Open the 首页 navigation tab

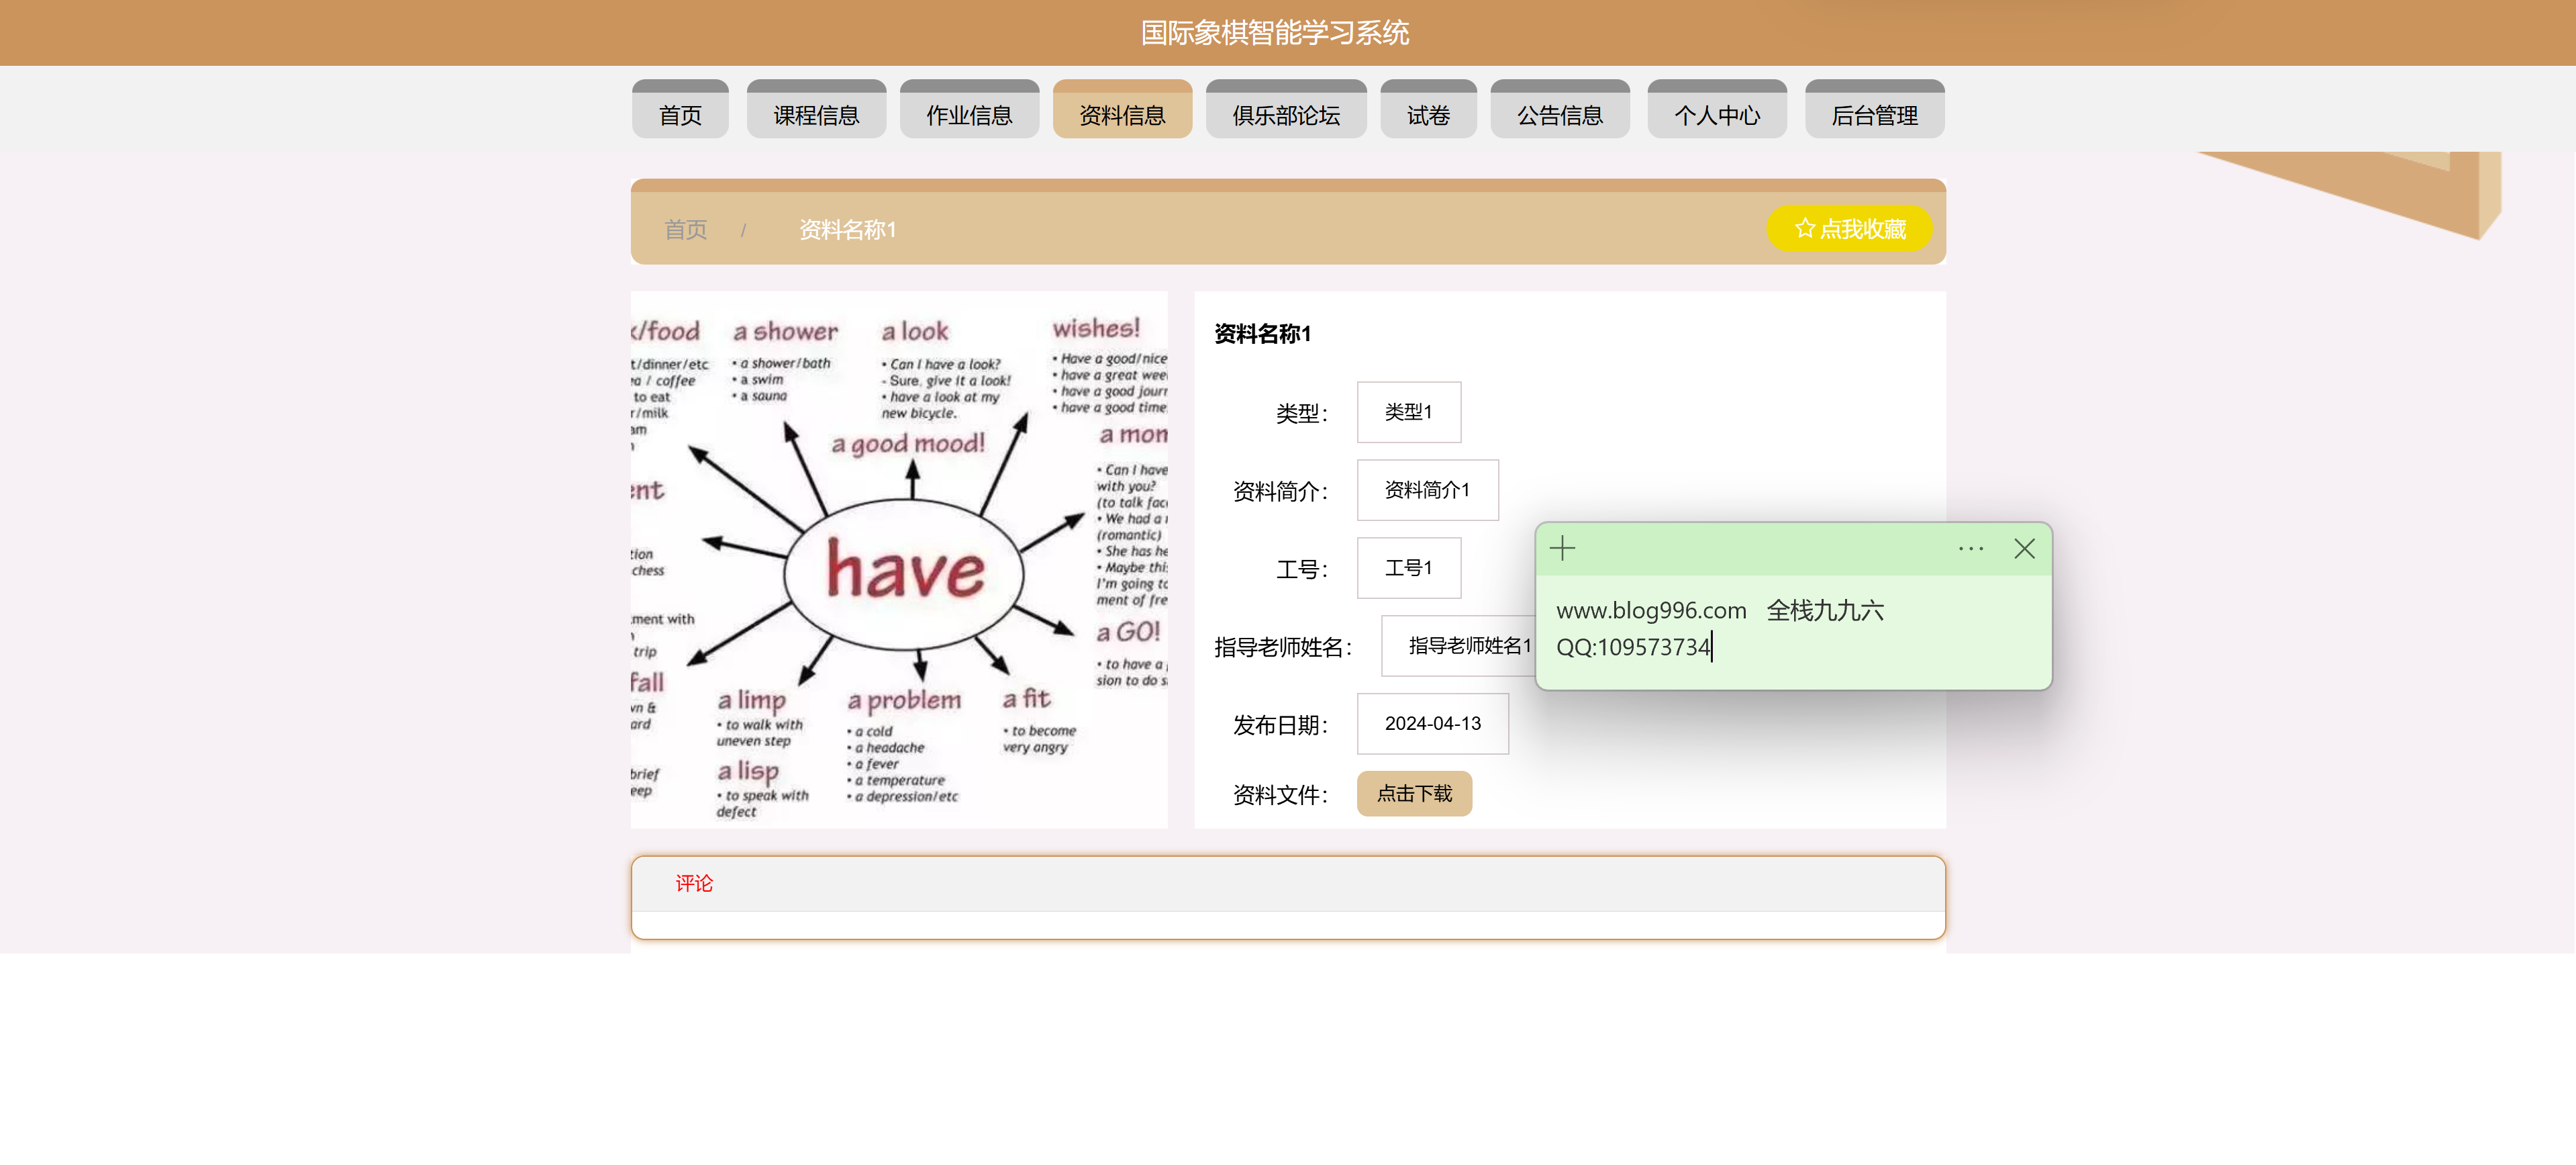tap(680, 114)
